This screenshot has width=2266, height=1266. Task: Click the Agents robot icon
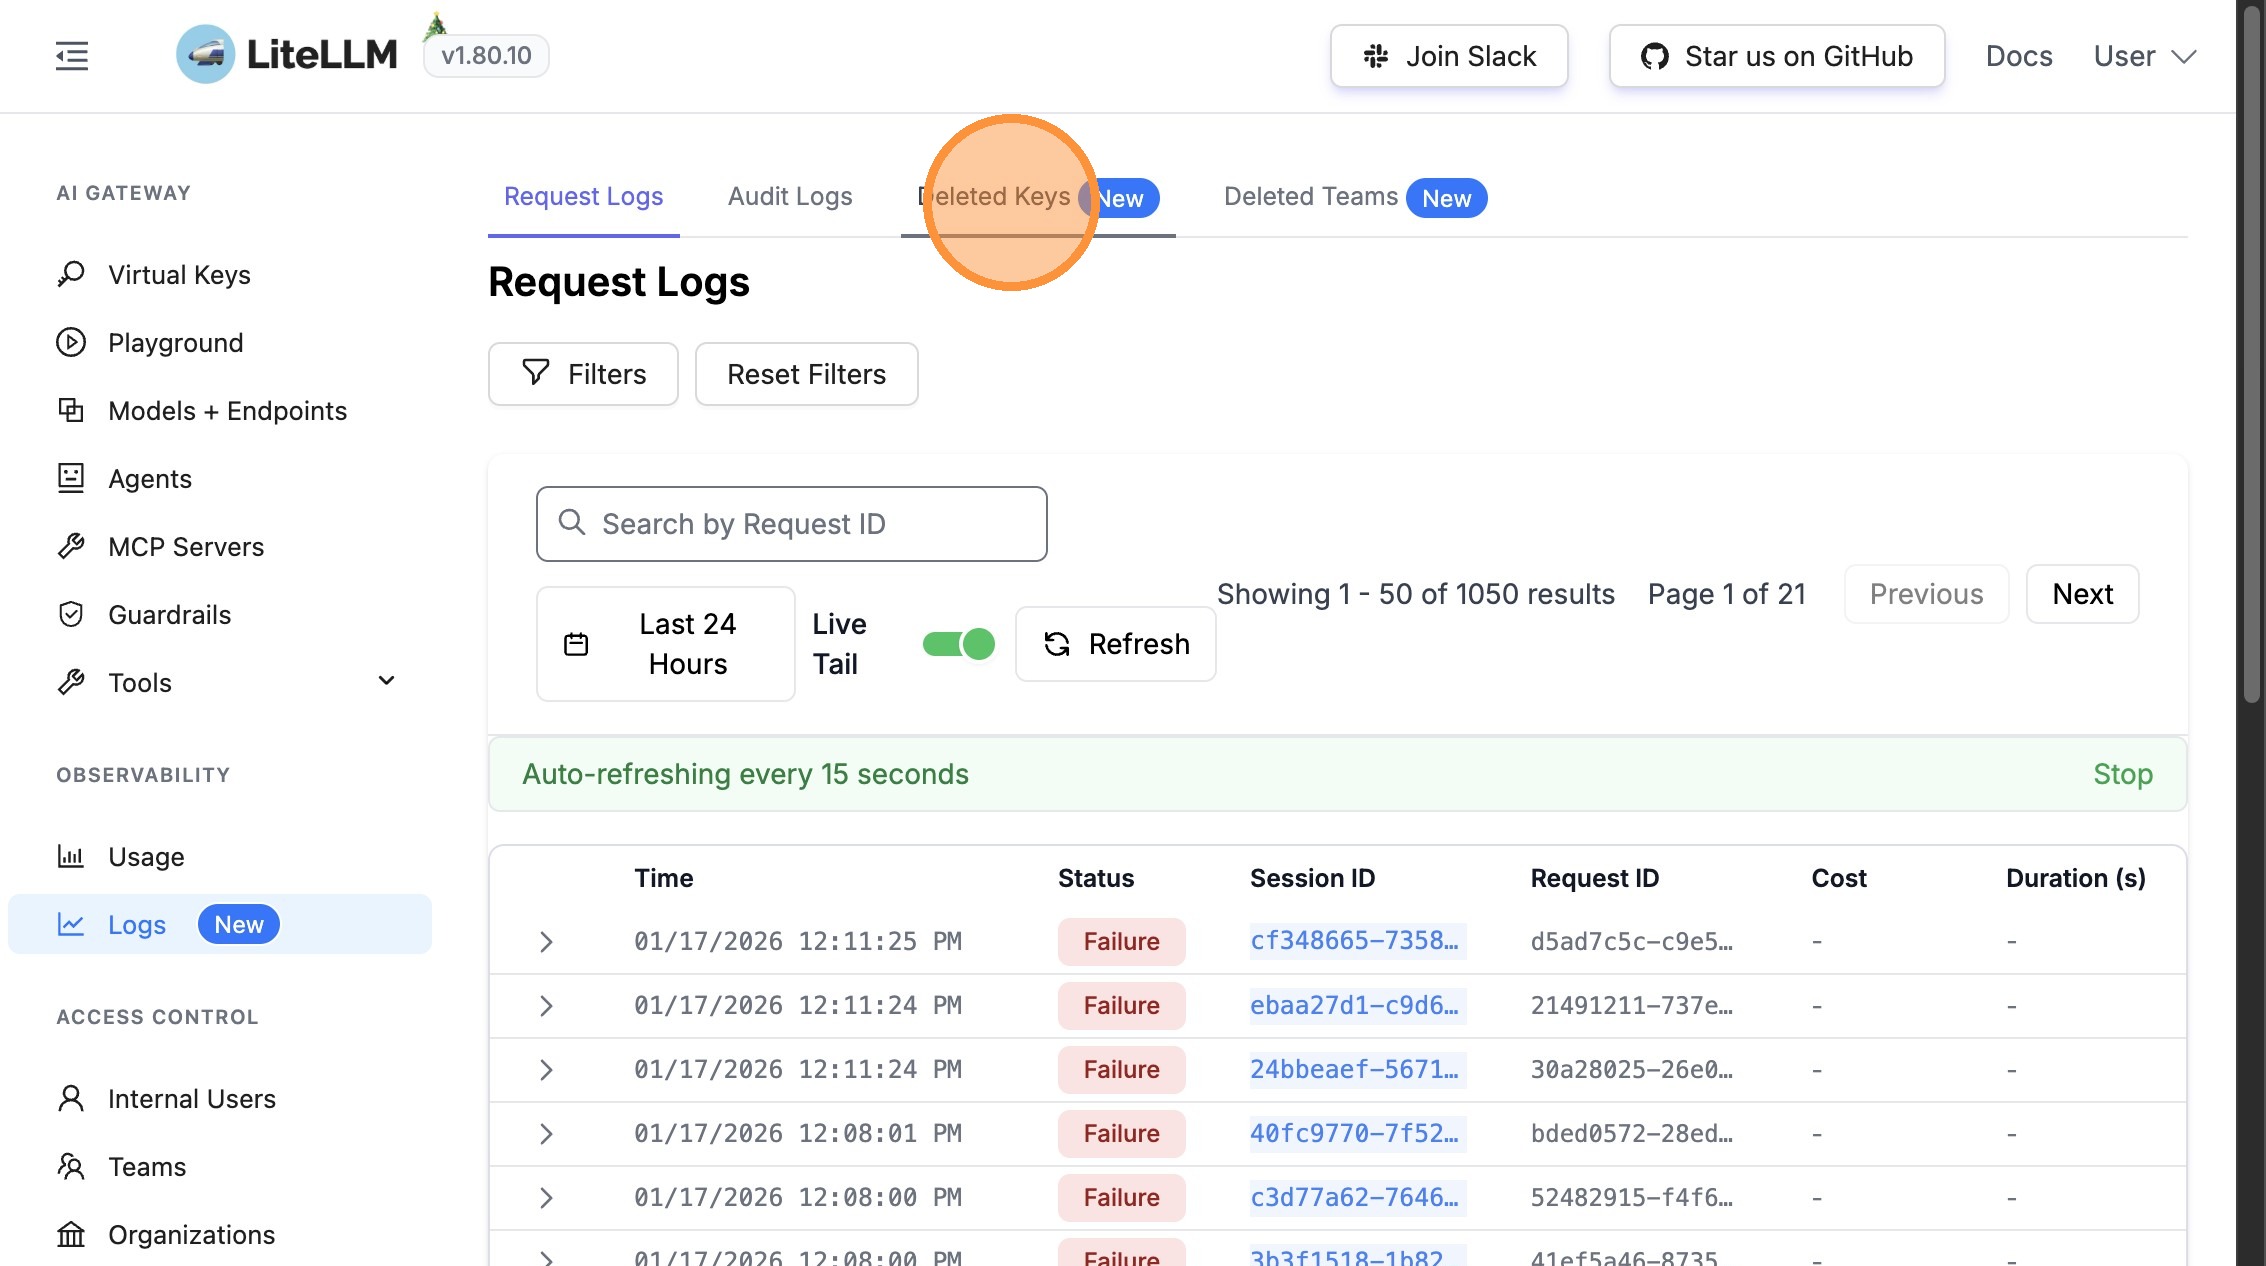click(71, 478)
